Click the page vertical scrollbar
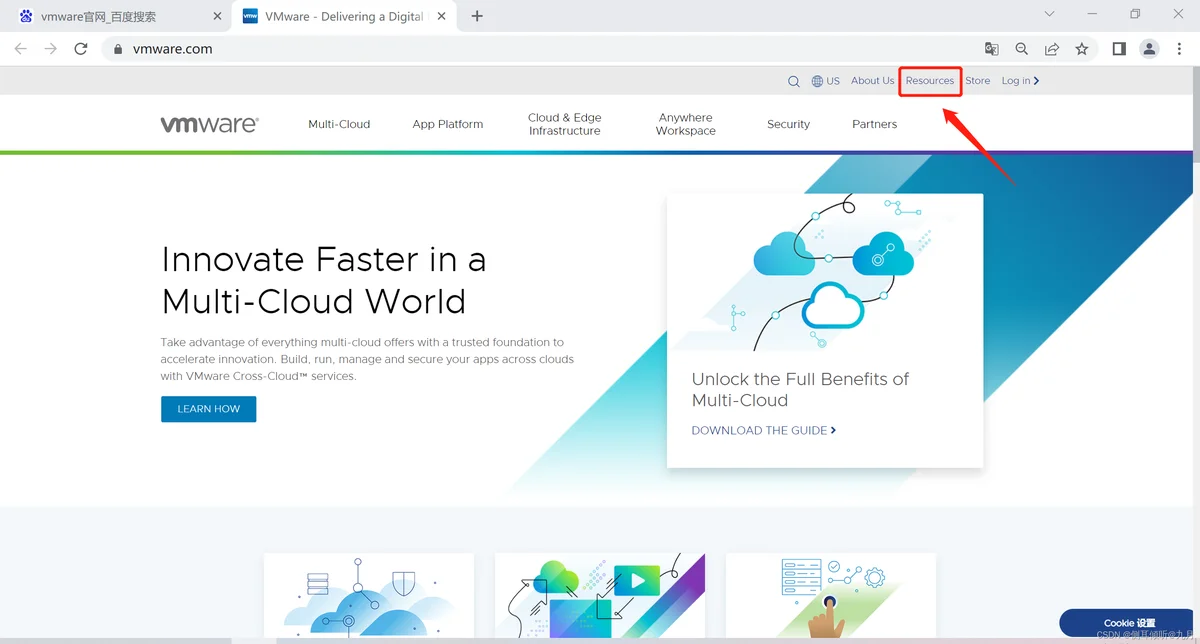 [1195, 113]
